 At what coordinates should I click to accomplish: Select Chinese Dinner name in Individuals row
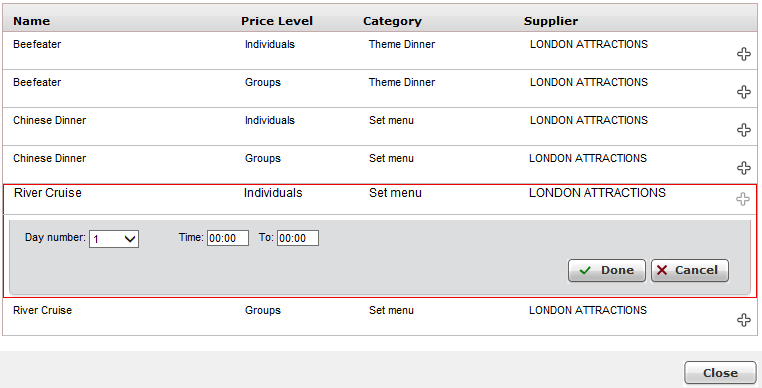tap(50, 120)
